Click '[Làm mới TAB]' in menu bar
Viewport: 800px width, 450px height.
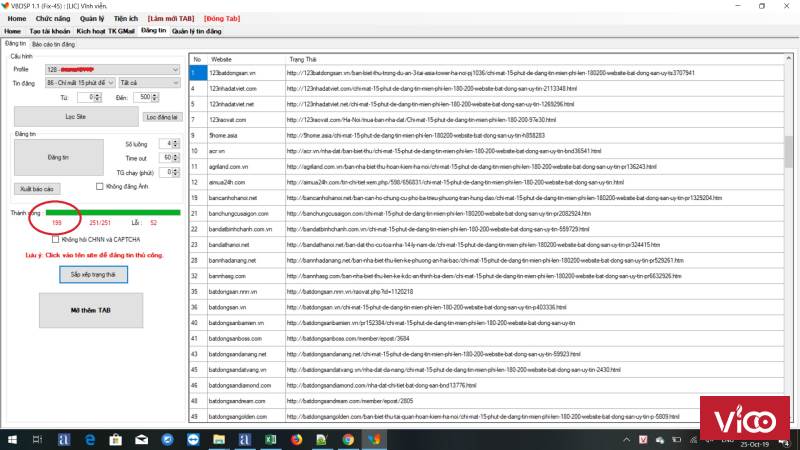point(171,18)
